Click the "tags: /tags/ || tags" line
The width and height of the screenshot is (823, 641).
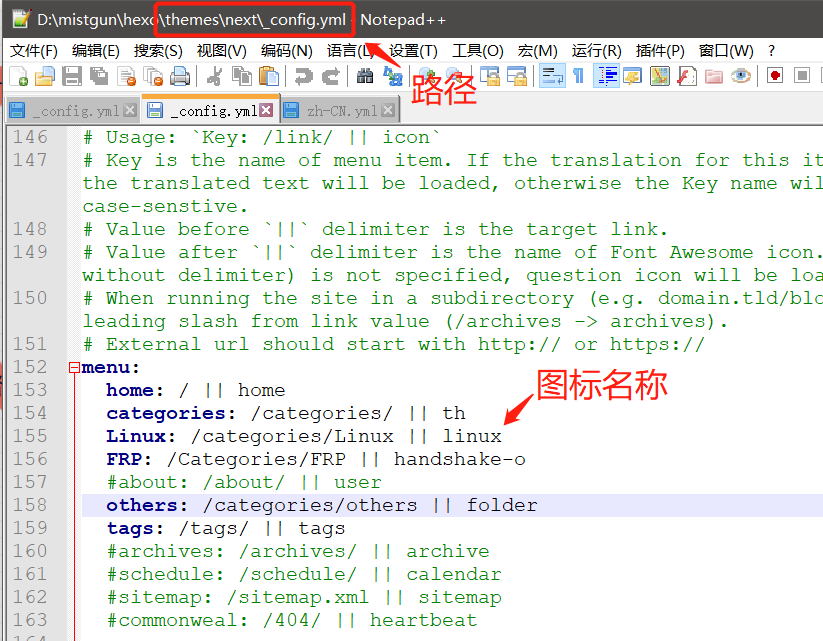pyautogui.click(x=226, y=528)
